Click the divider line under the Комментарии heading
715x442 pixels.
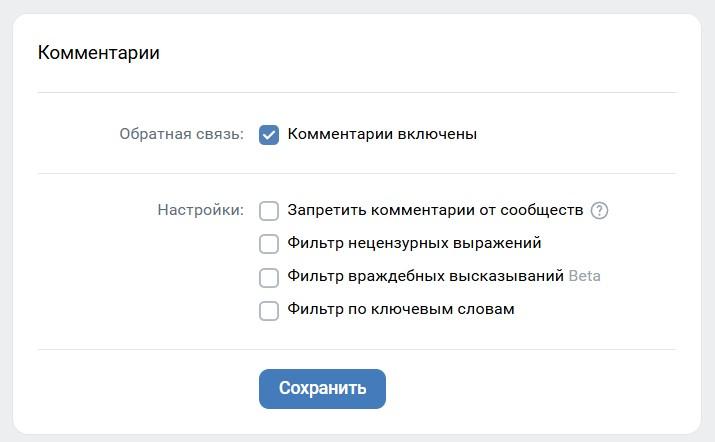(357, 93)
